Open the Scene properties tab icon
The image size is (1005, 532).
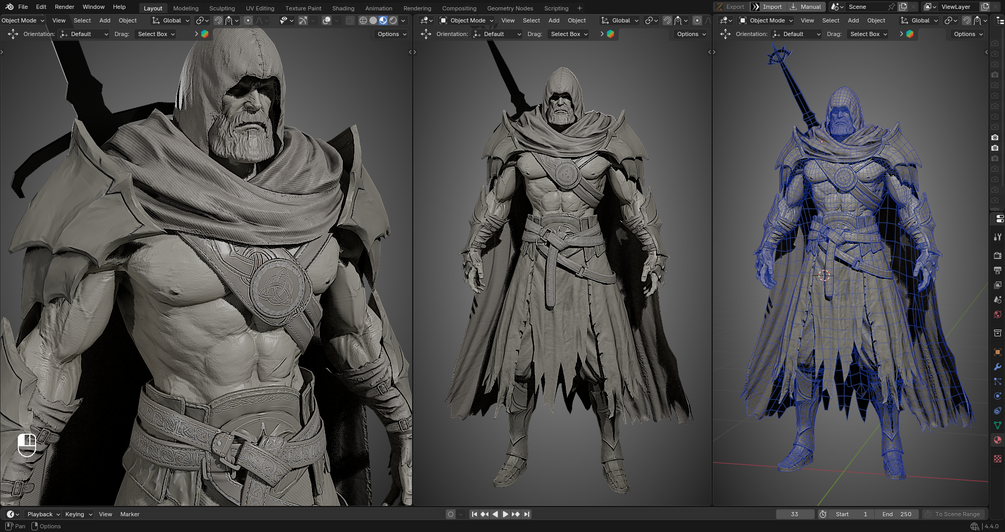click(x=997, y=299)
